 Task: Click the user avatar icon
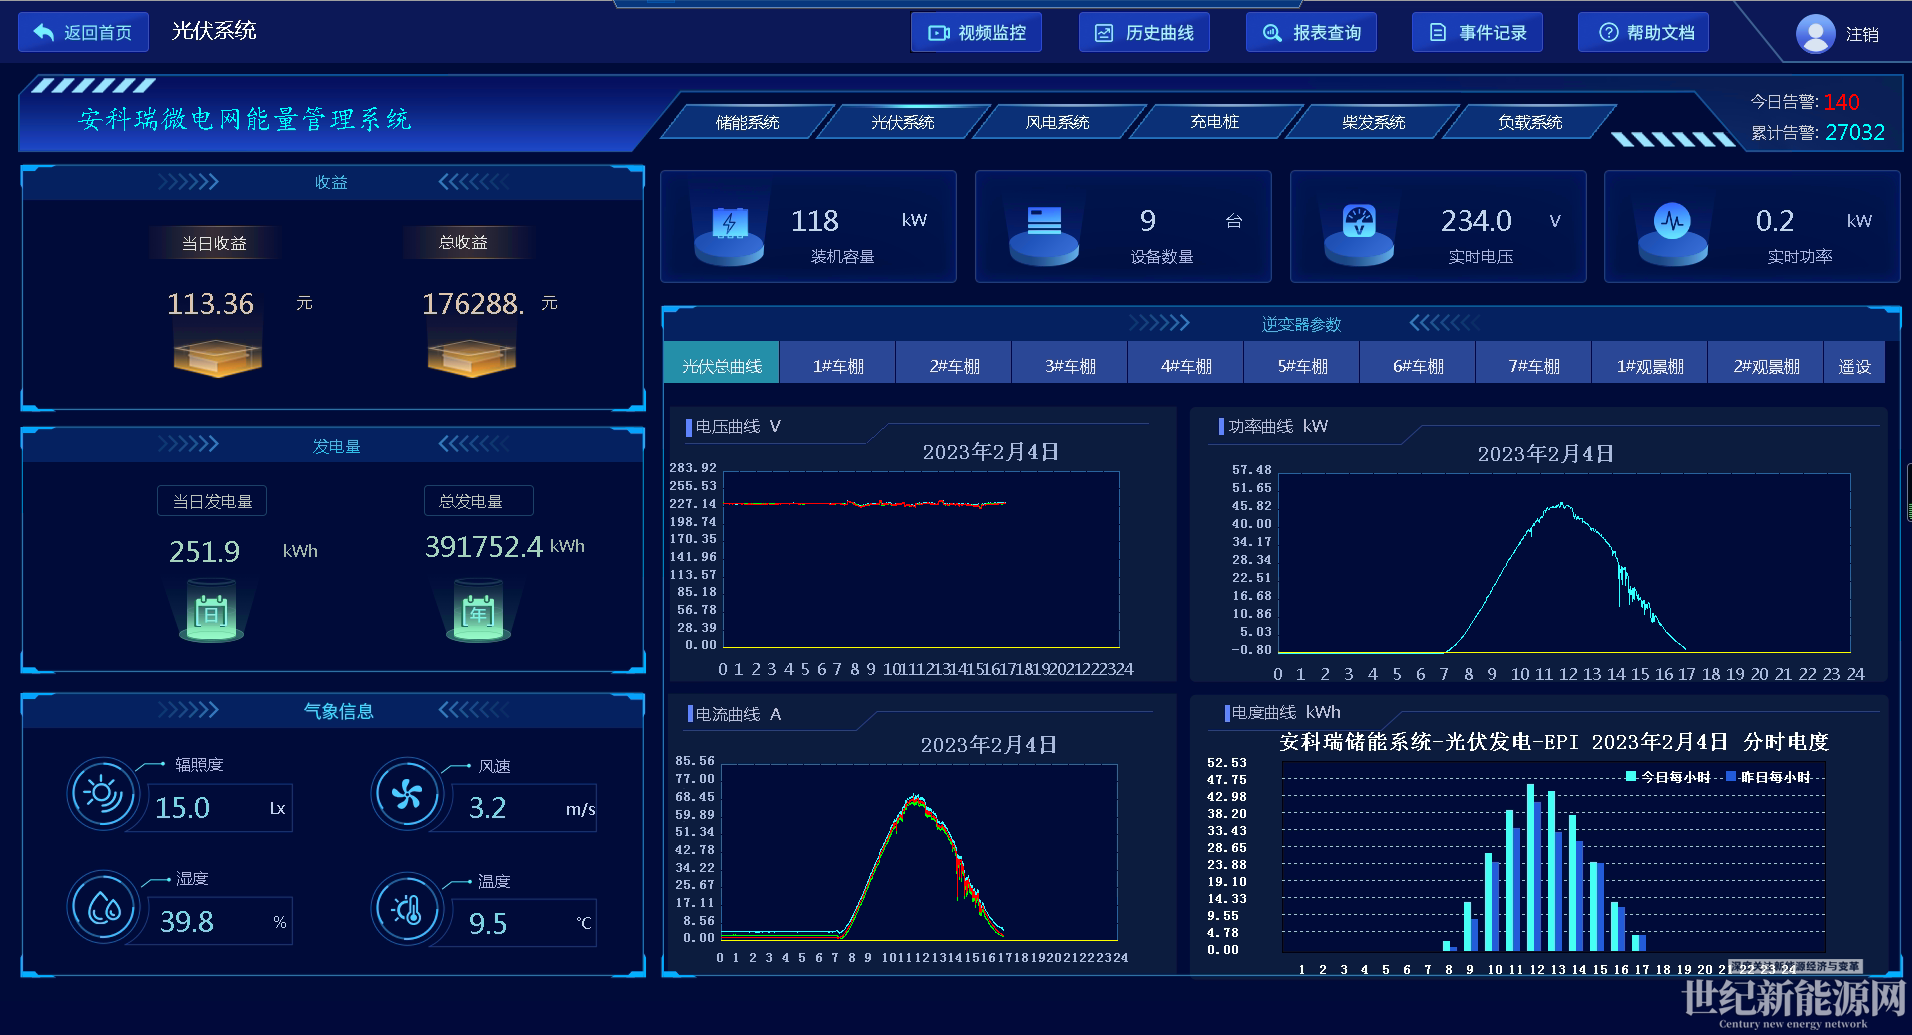[x=1815, y=34]
